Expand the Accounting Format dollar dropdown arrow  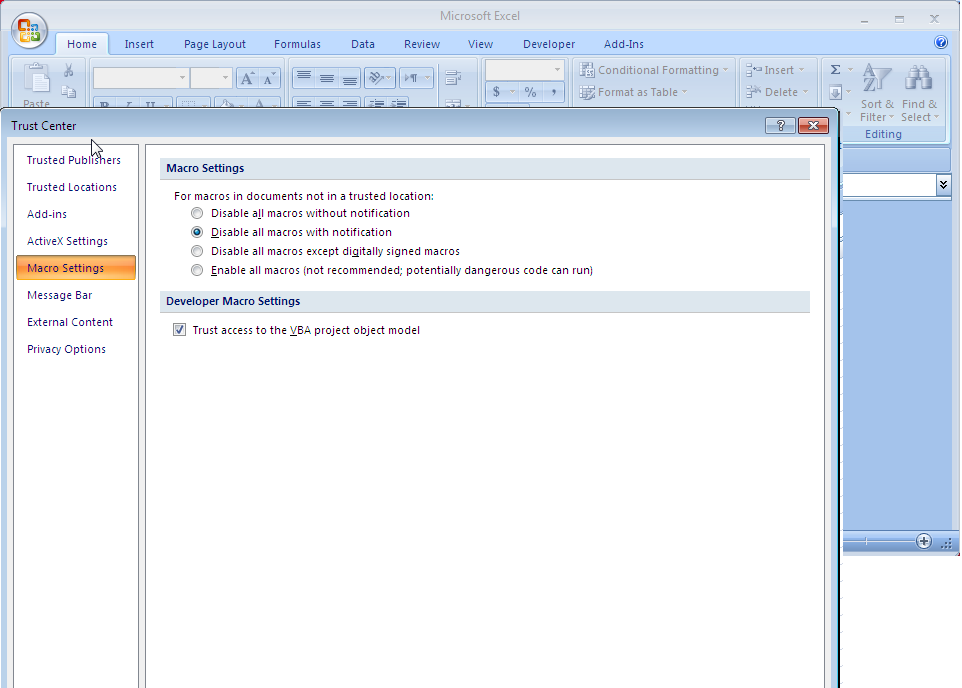(512, 92)
